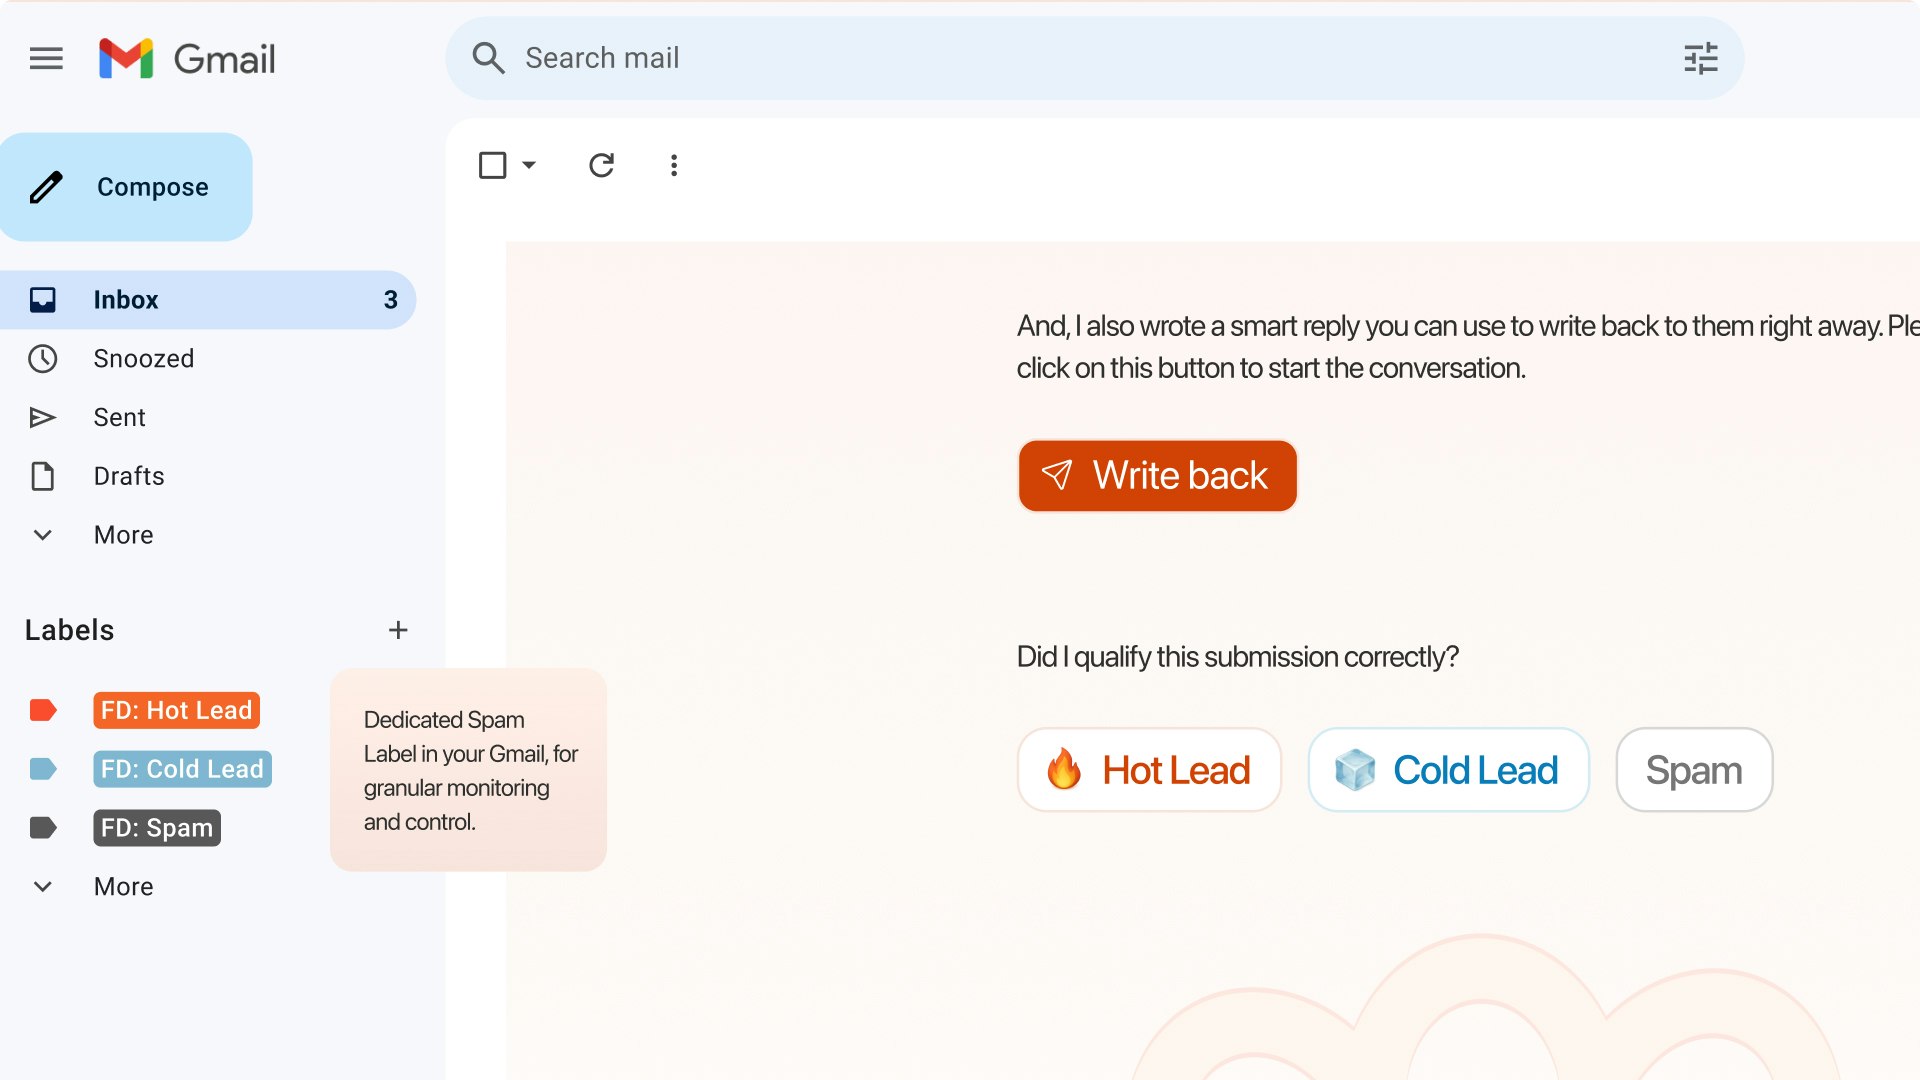Open the Inbox folder
Viewport: 1920px width, 1080px height.
click(x=126, y=299)
